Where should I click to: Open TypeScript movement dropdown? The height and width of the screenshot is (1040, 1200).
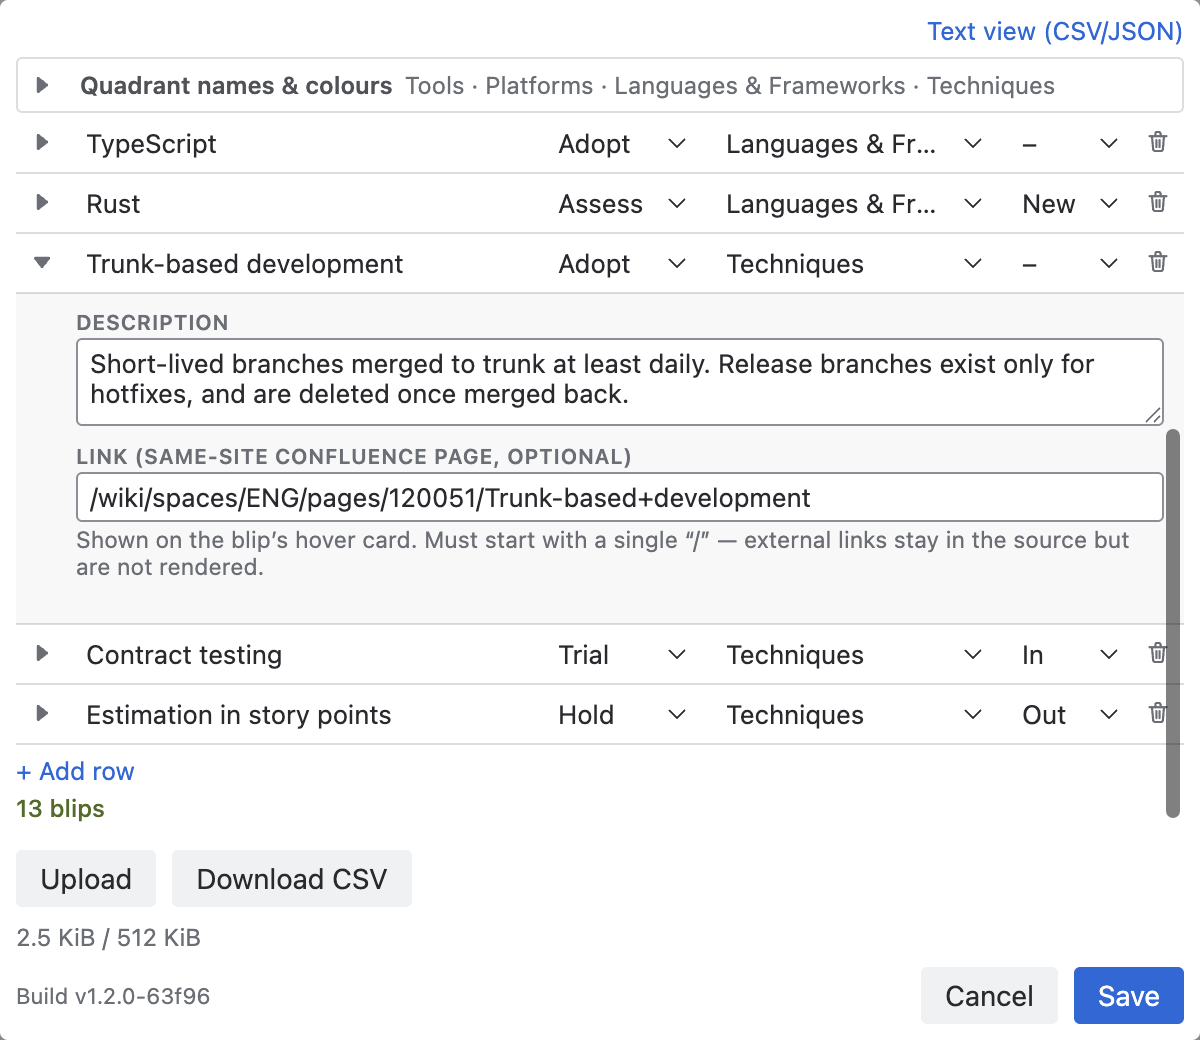1070,144
